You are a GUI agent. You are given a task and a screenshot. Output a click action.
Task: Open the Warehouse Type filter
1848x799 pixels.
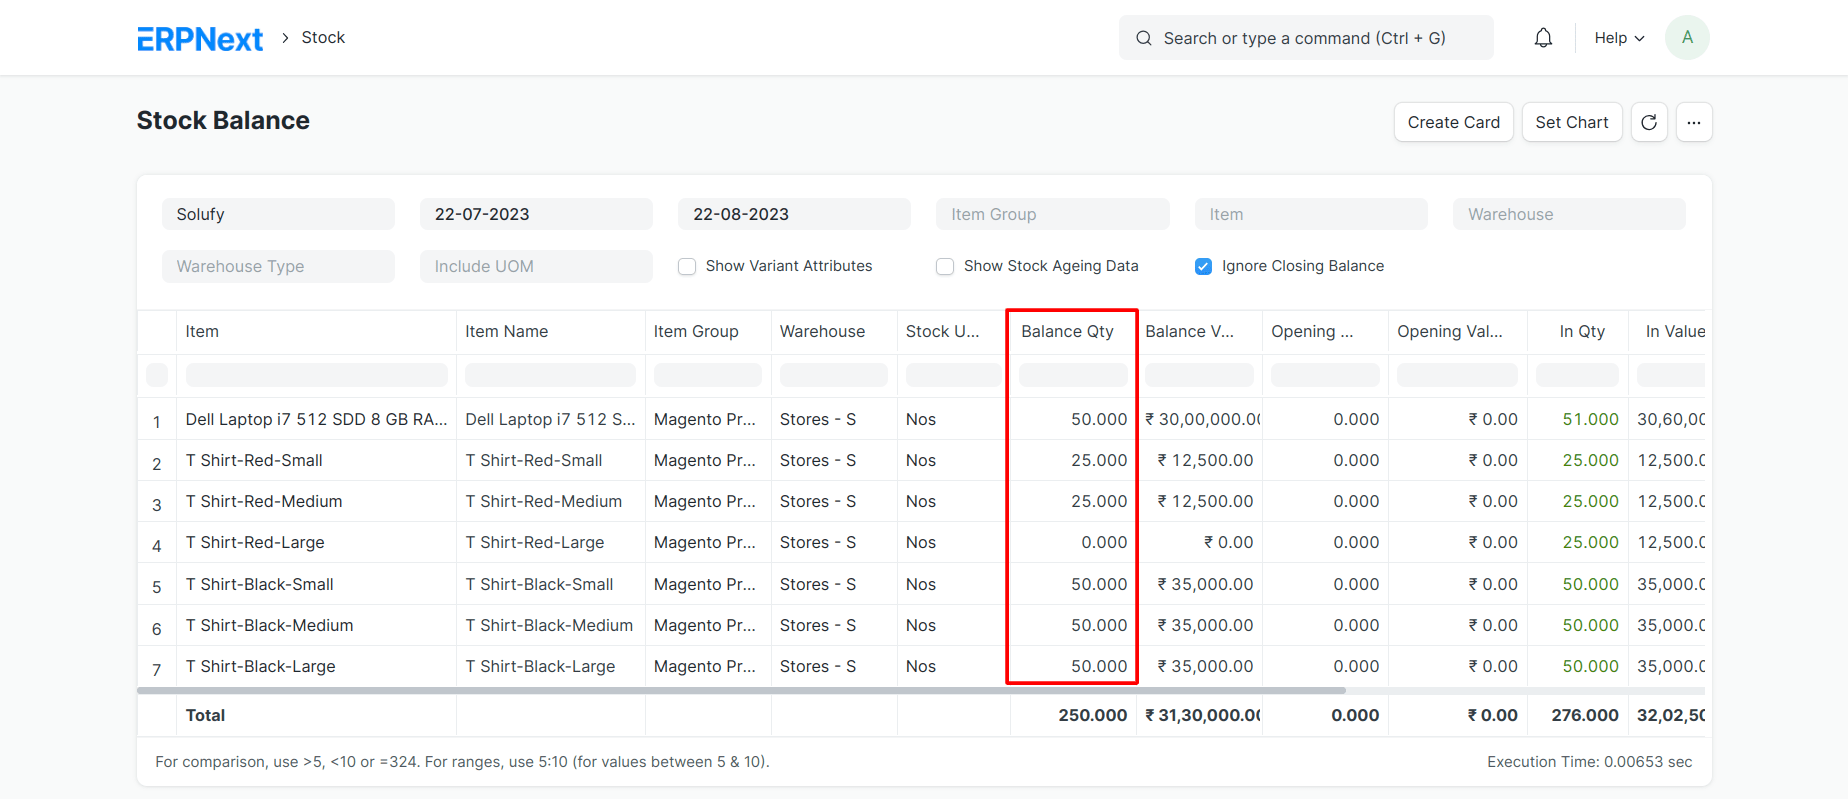pyautogui.click(x=278, y=266)
